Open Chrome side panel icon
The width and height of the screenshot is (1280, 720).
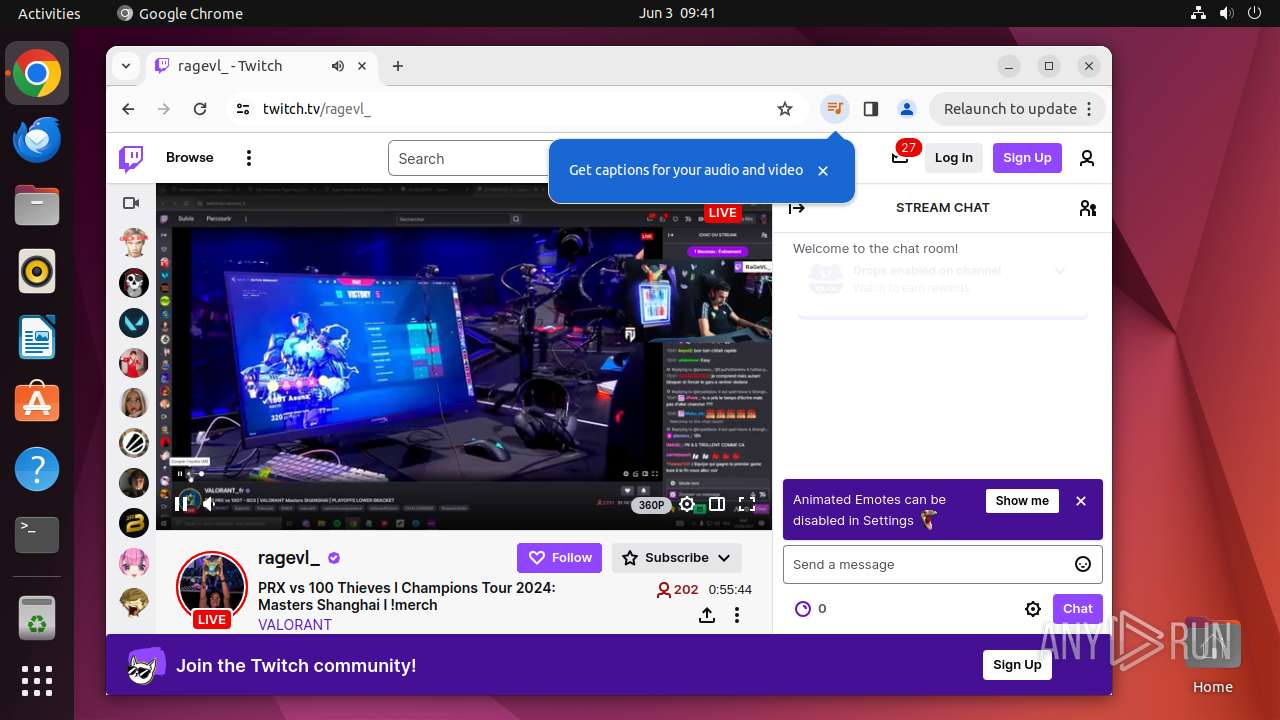(x=871, y=108)
